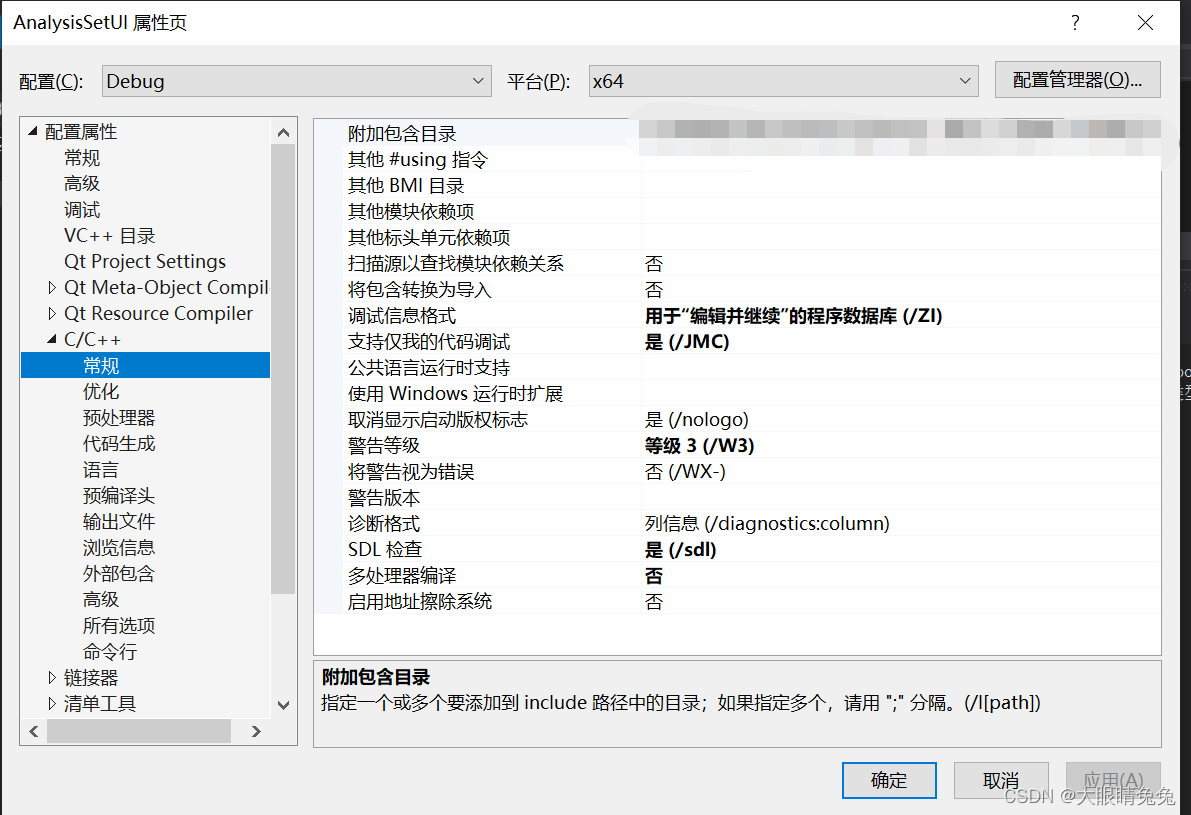Select 预编译头 in the tree
Image resolution: width=1191 pixels, height=815 pixels.
click(118, 496)
